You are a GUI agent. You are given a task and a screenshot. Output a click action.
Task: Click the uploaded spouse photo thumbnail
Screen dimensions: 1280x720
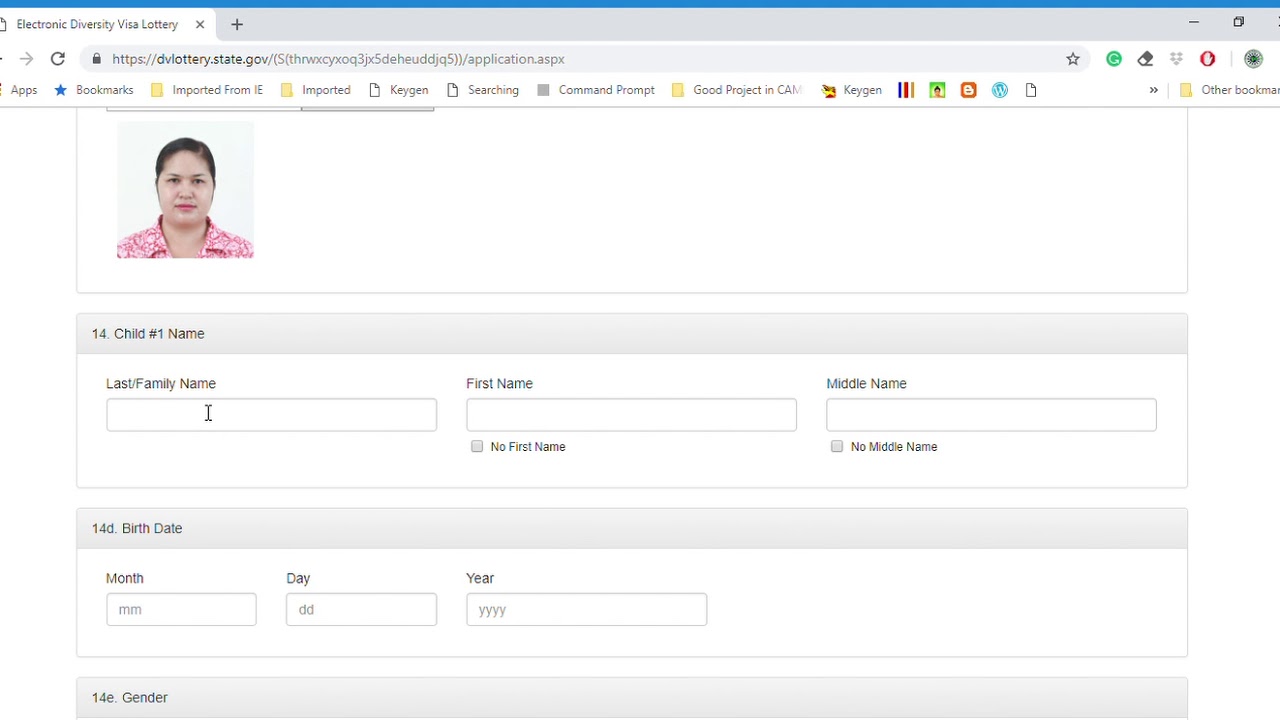(185, 190)
